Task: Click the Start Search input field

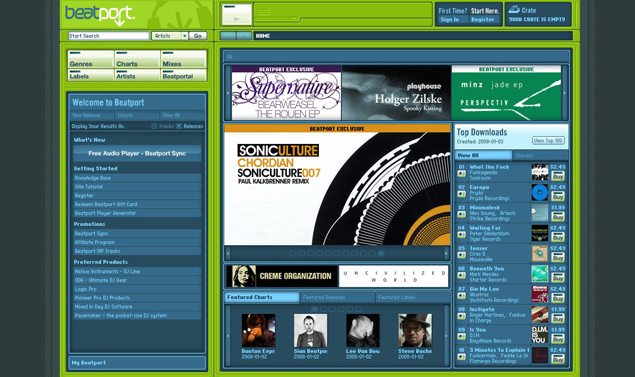Action: pos(109,36)
